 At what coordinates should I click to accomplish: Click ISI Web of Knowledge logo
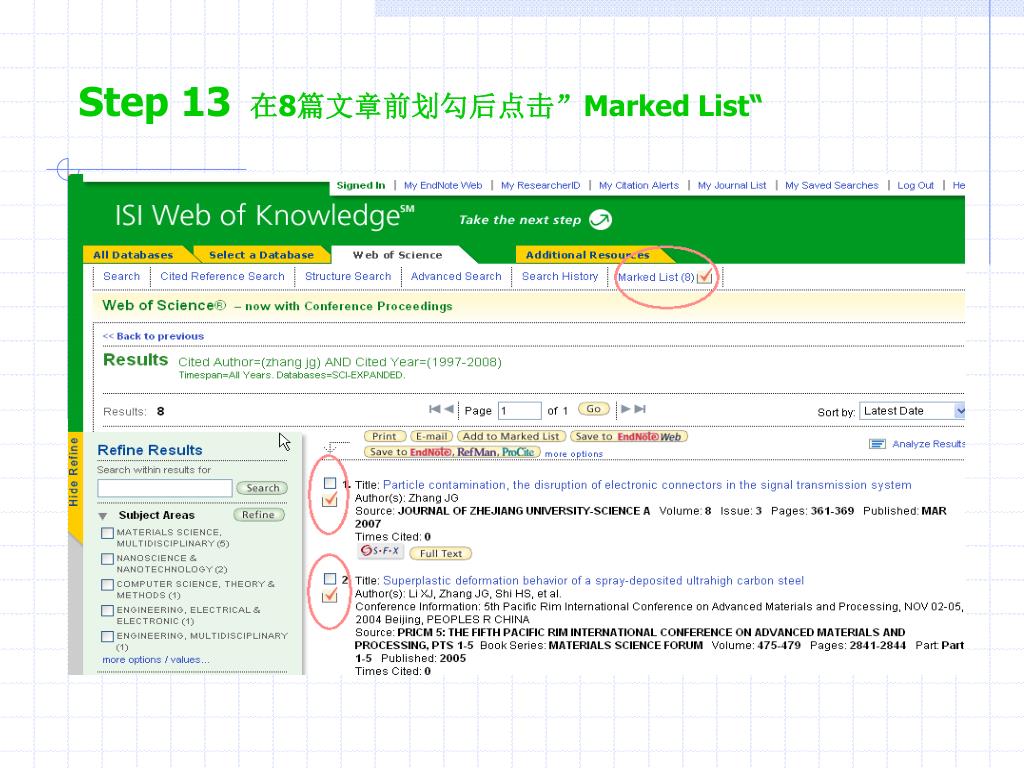click(264, 216)
